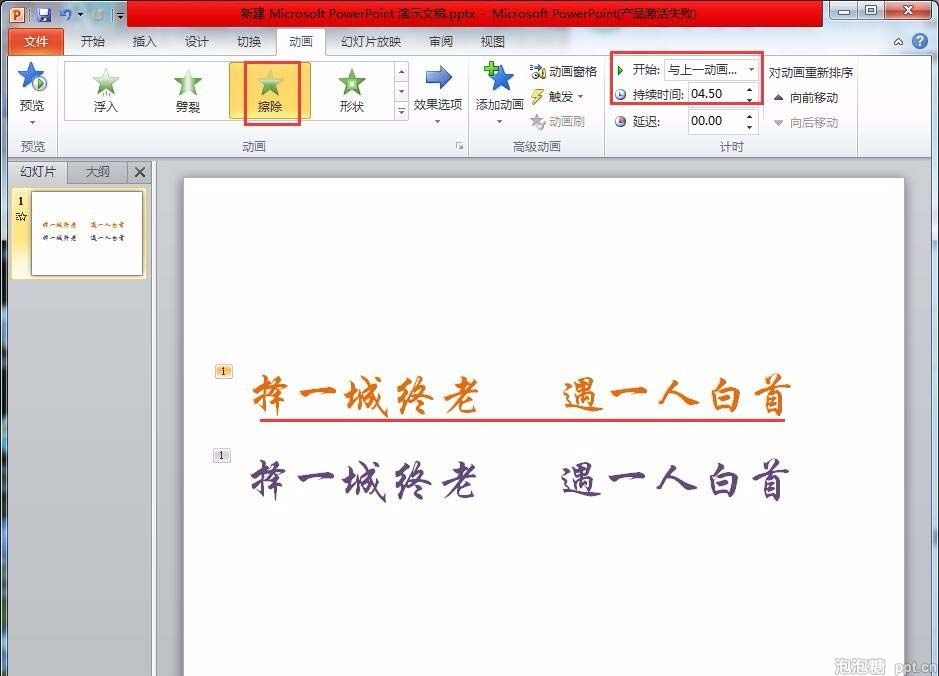Switch to the Slide Show ribbon tab
This screenshot has height=676, width=939.
pyautogui.click(x=370, y=42)
